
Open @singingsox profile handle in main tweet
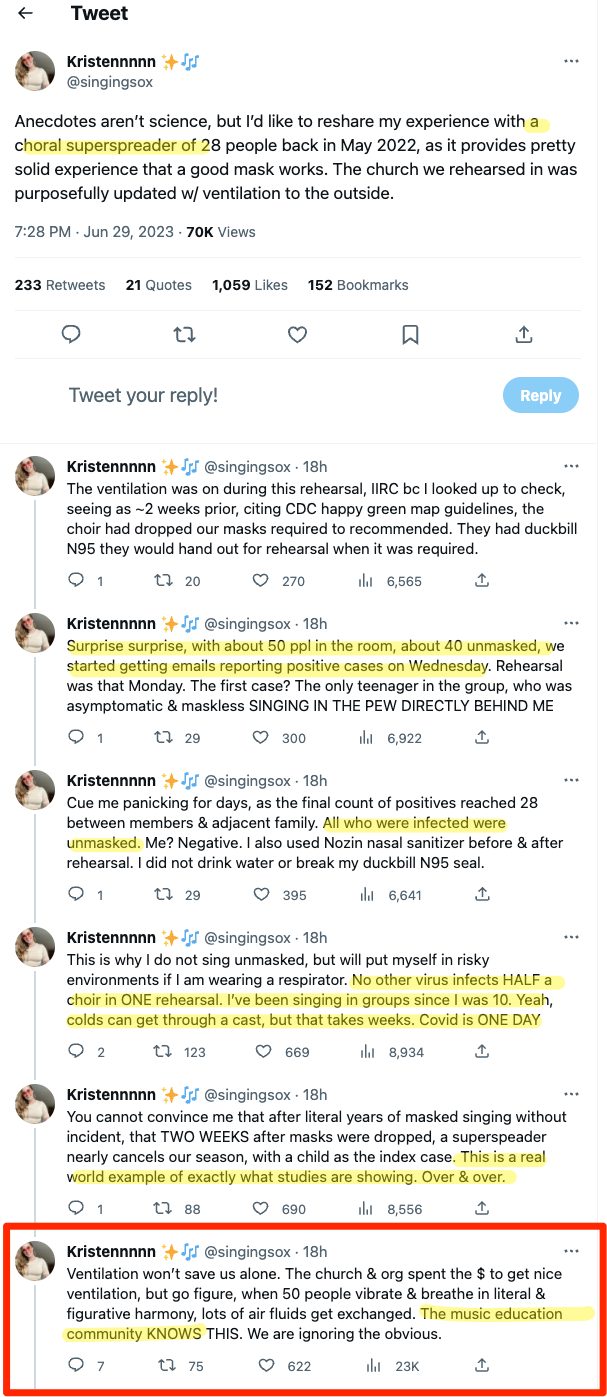(x=110, y=82)
